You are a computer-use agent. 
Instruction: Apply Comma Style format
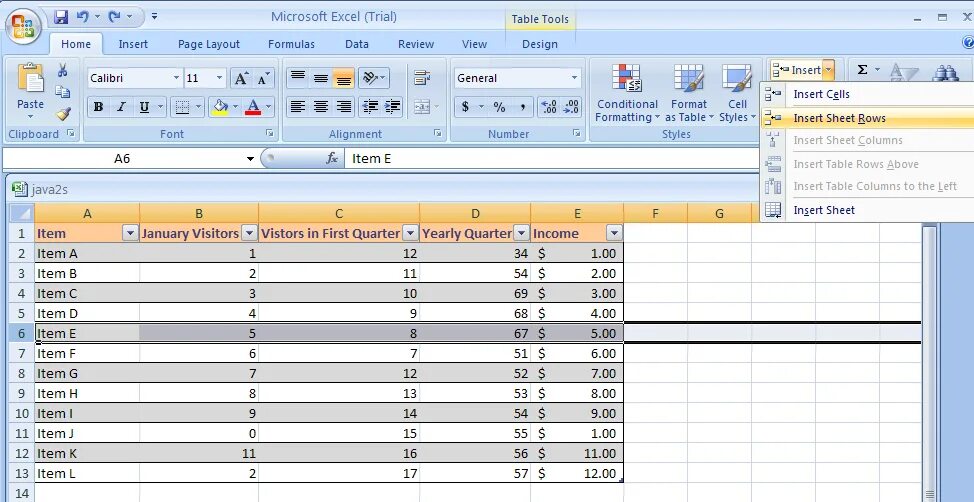tap(522, 107)
